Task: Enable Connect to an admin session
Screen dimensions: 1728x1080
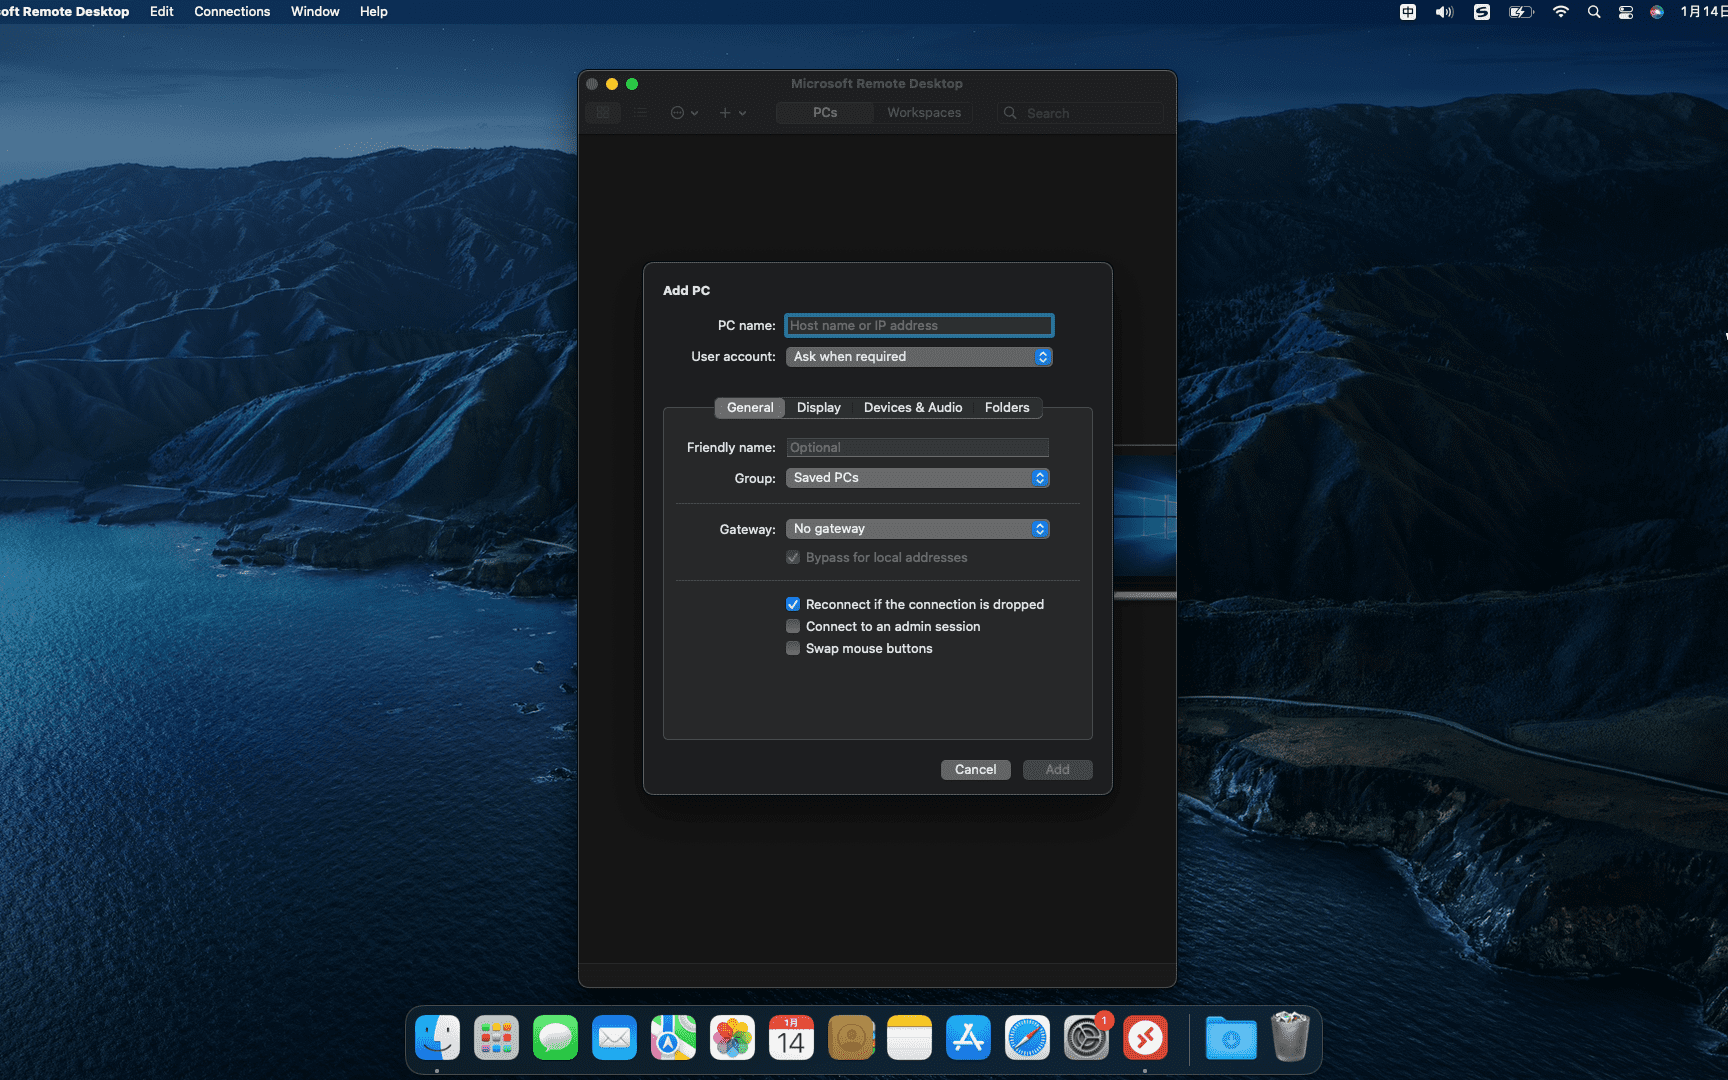Action: point(793,626)
